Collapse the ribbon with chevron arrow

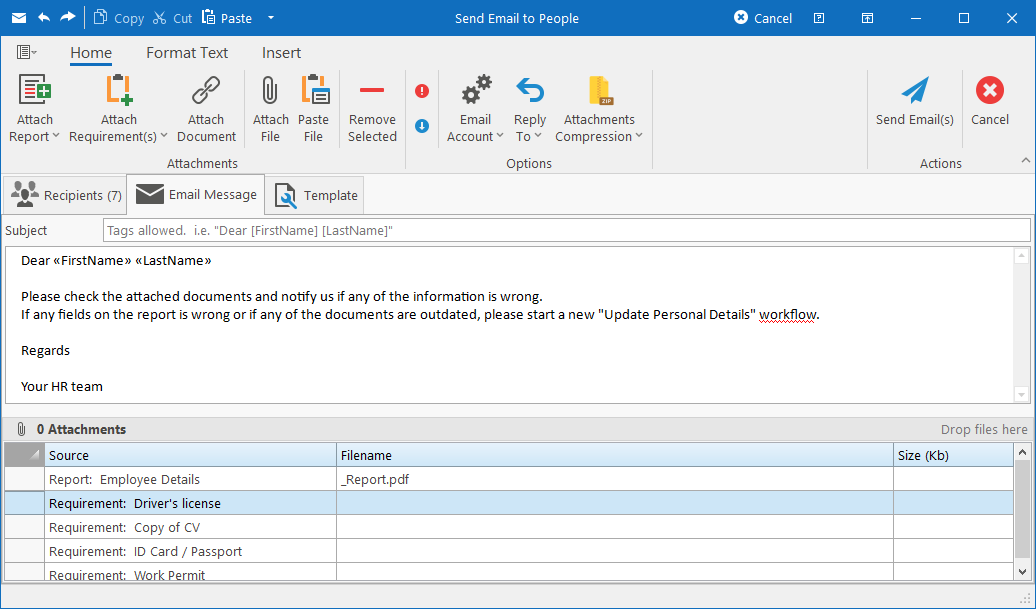(1025, 161)
